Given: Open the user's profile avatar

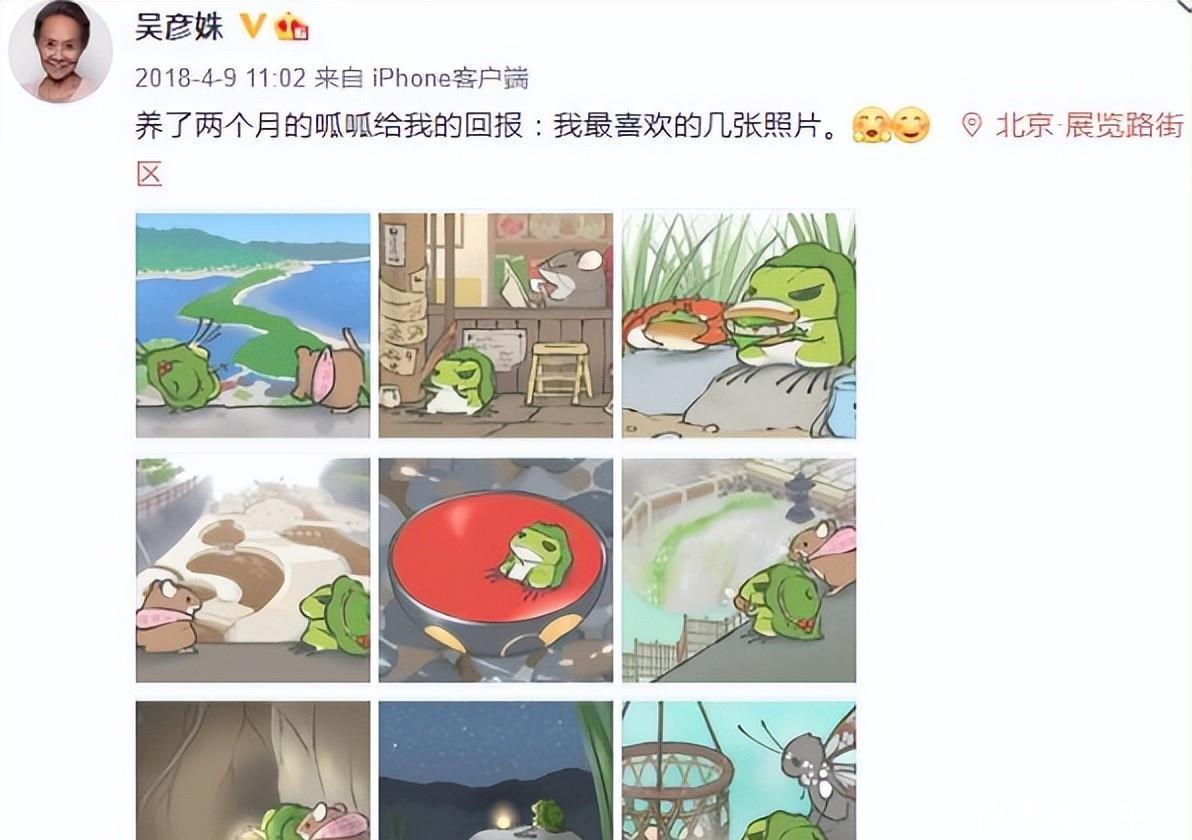Looking at the screenshot, I should (x=61, y=52).
